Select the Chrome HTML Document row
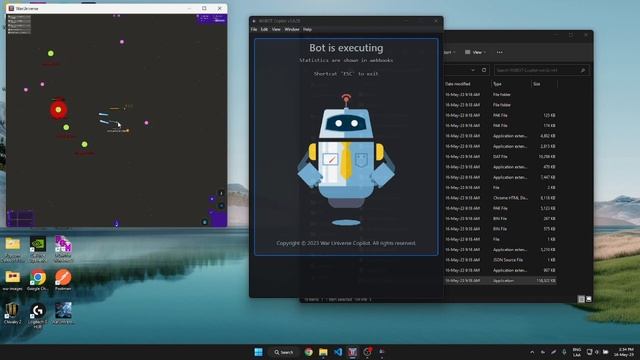Screen dimensions: 640x360 click(x=500, y=198)
